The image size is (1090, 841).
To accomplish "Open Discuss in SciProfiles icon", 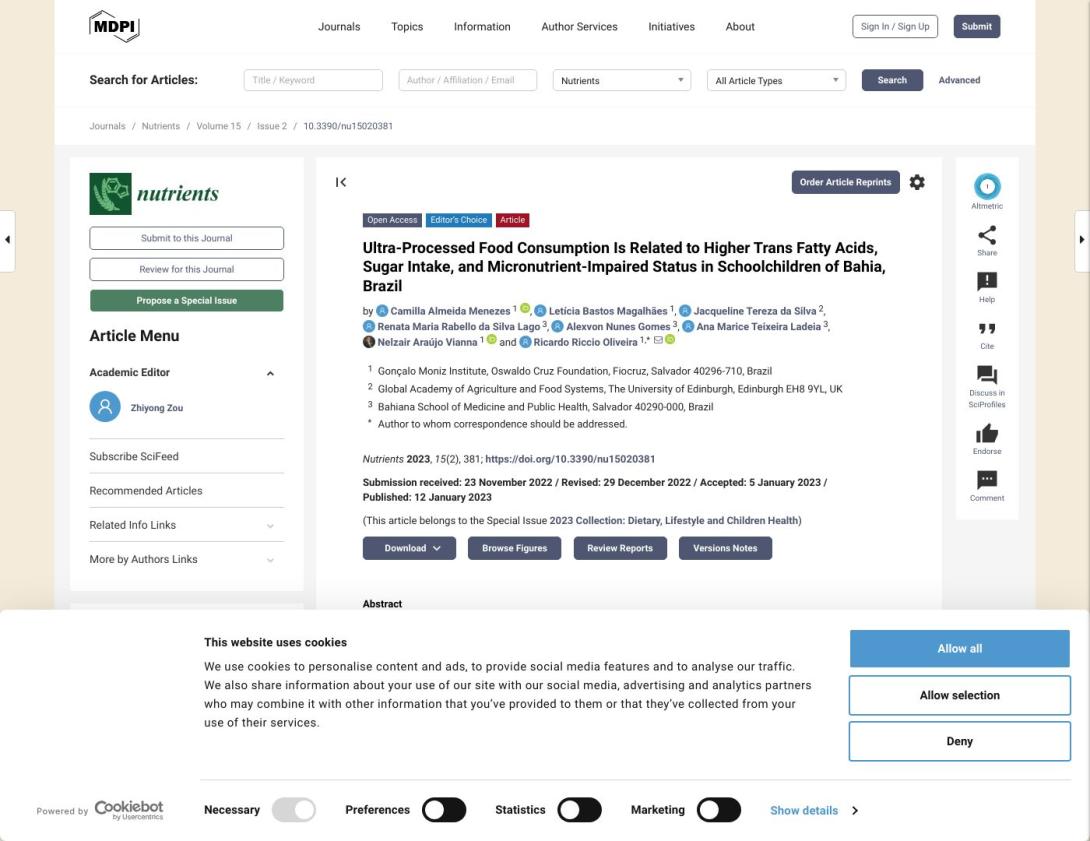I will click(986, 375).
